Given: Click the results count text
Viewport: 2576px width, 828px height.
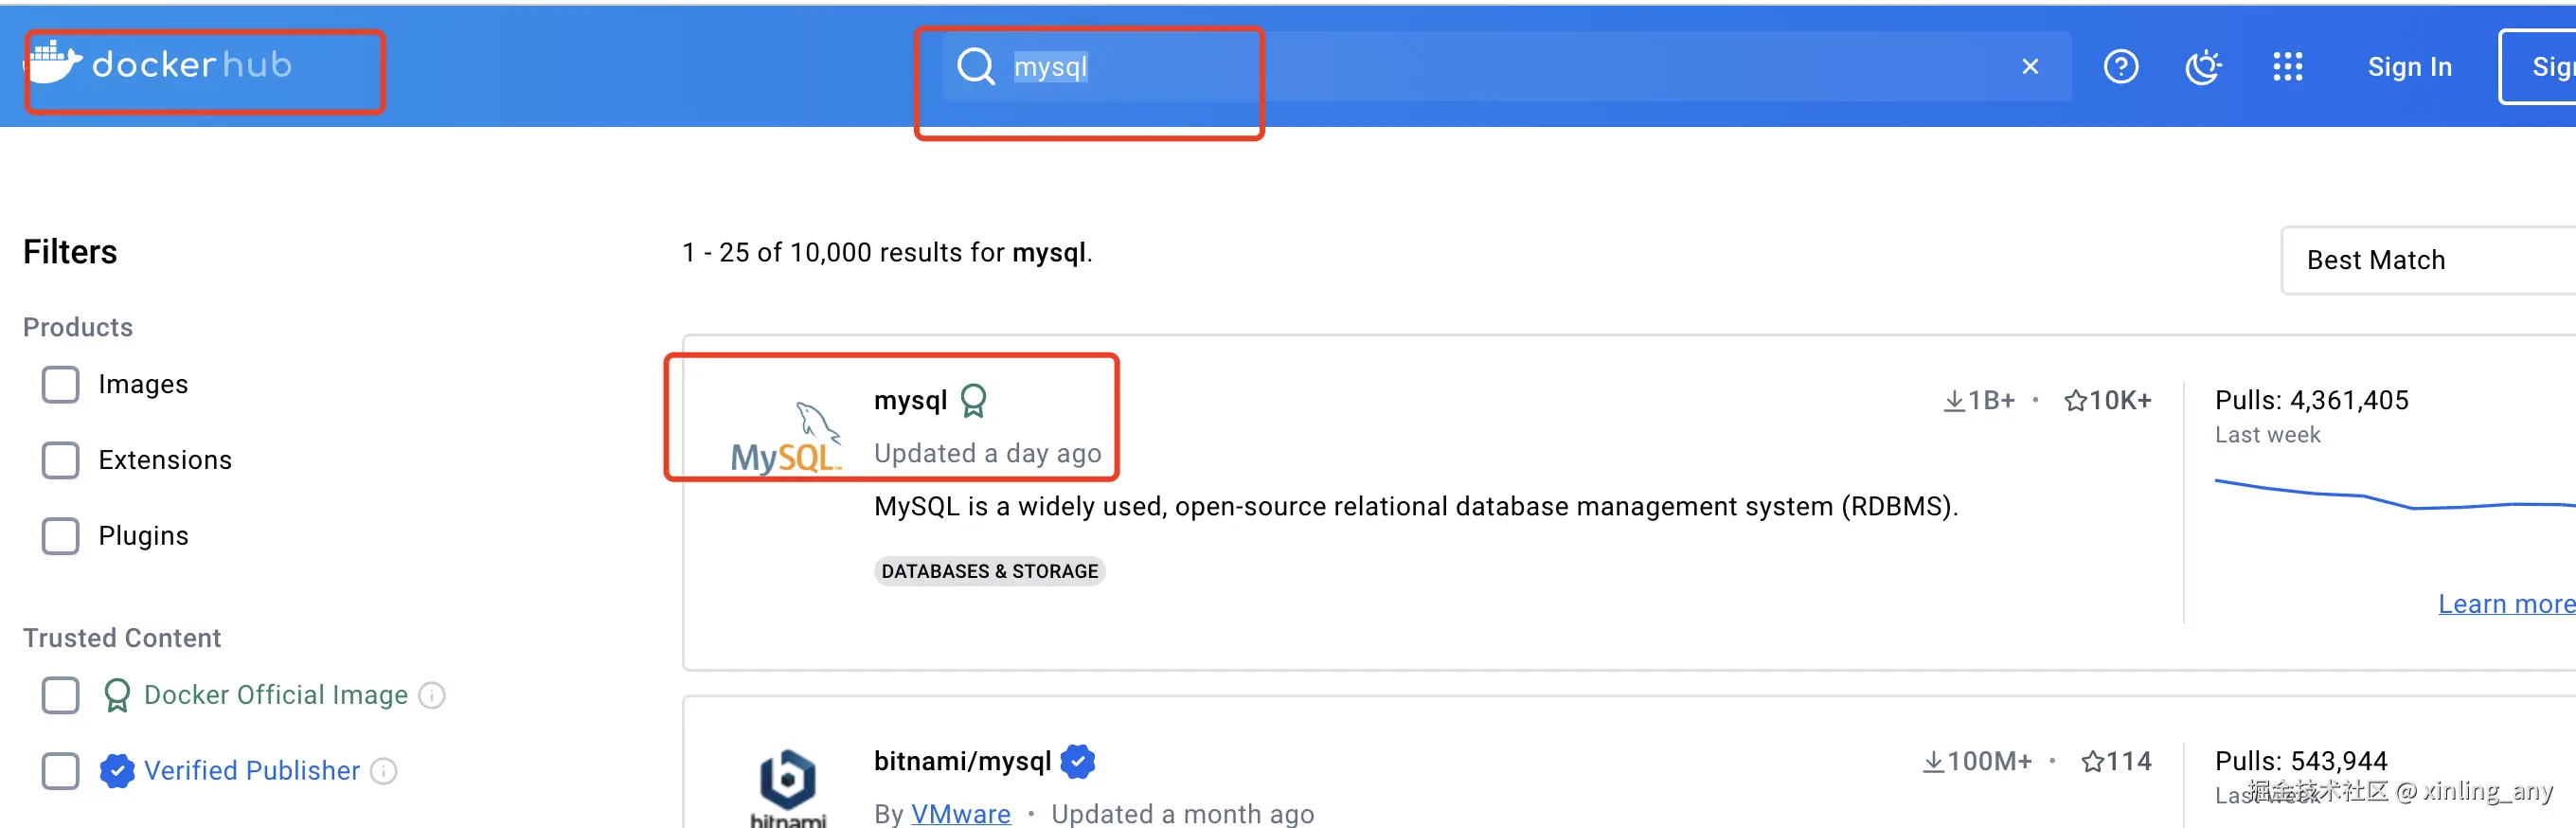Looking at the screenshot, I should (887, 252).
